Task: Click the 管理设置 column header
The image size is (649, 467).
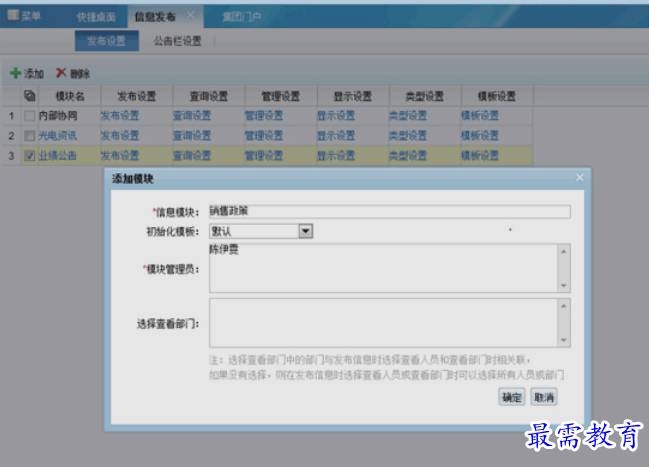Action: point(281,96)
